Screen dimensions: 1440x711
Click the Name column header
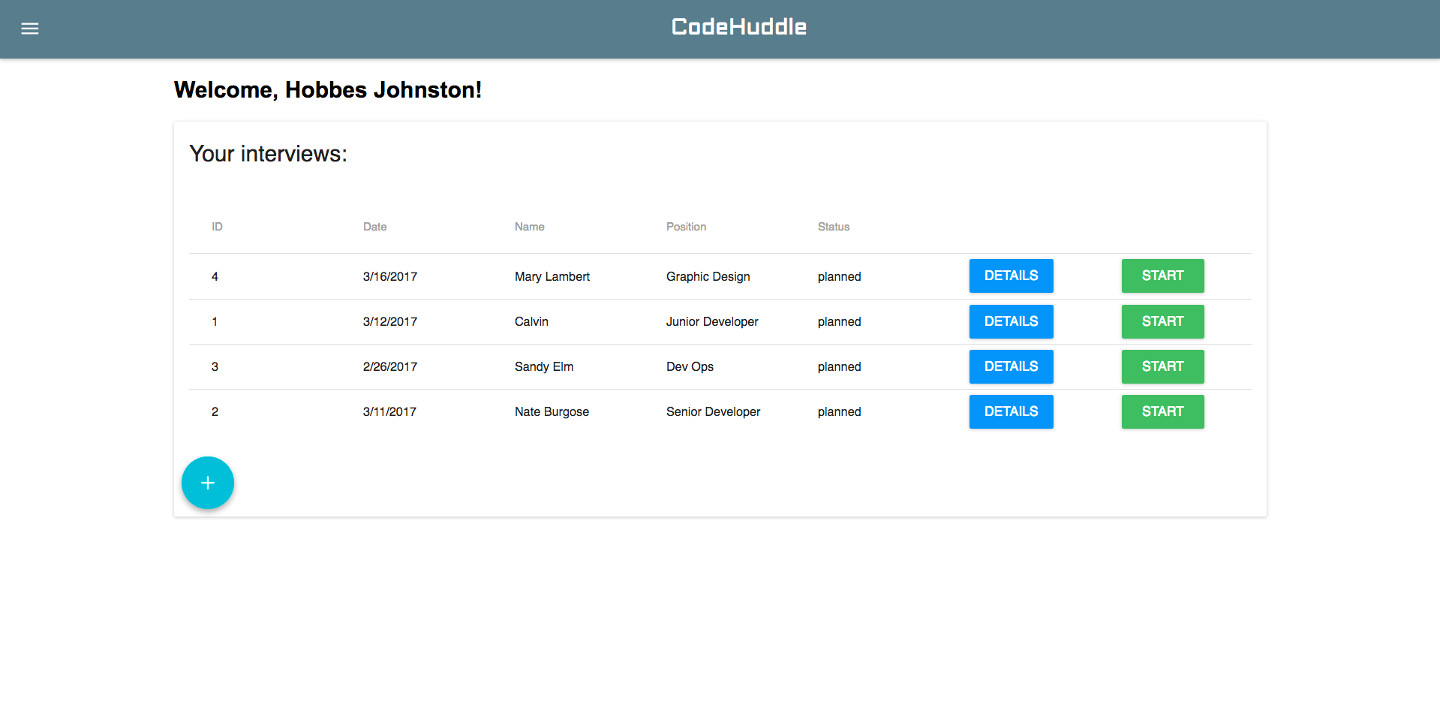click(x=530, y=227)
